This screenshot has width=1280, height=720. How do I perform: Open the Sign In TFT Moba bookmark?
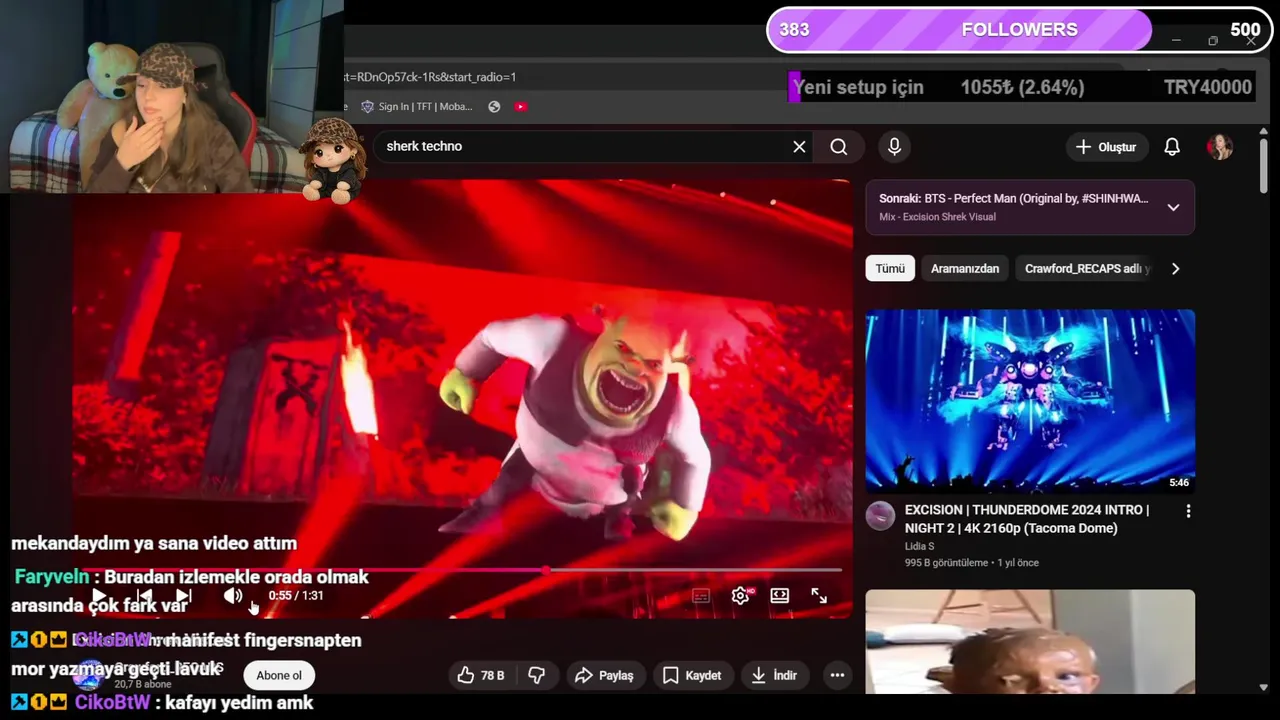pyautogui.click(x=416, y=107)
